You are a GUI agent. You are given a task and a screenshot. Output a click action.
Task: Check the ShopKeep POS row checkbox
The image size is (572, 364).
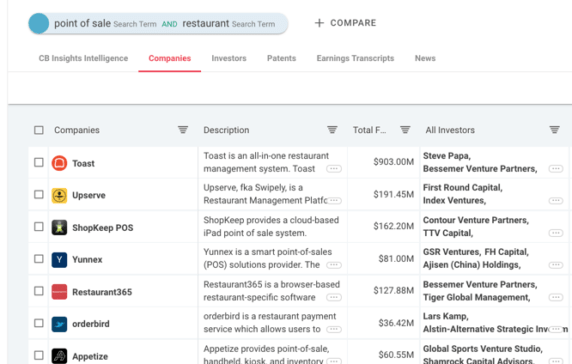pyautogui.click(x=39, y=226)
